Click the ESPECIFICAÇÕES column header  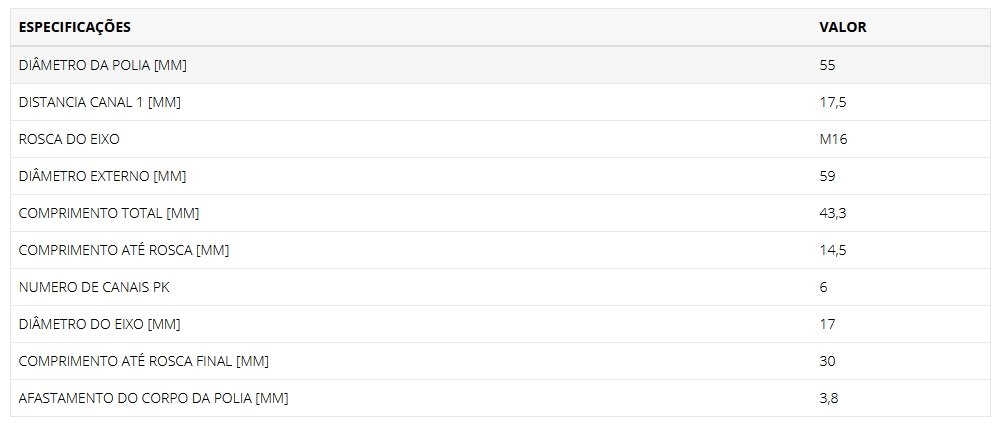tap(75, 28)
